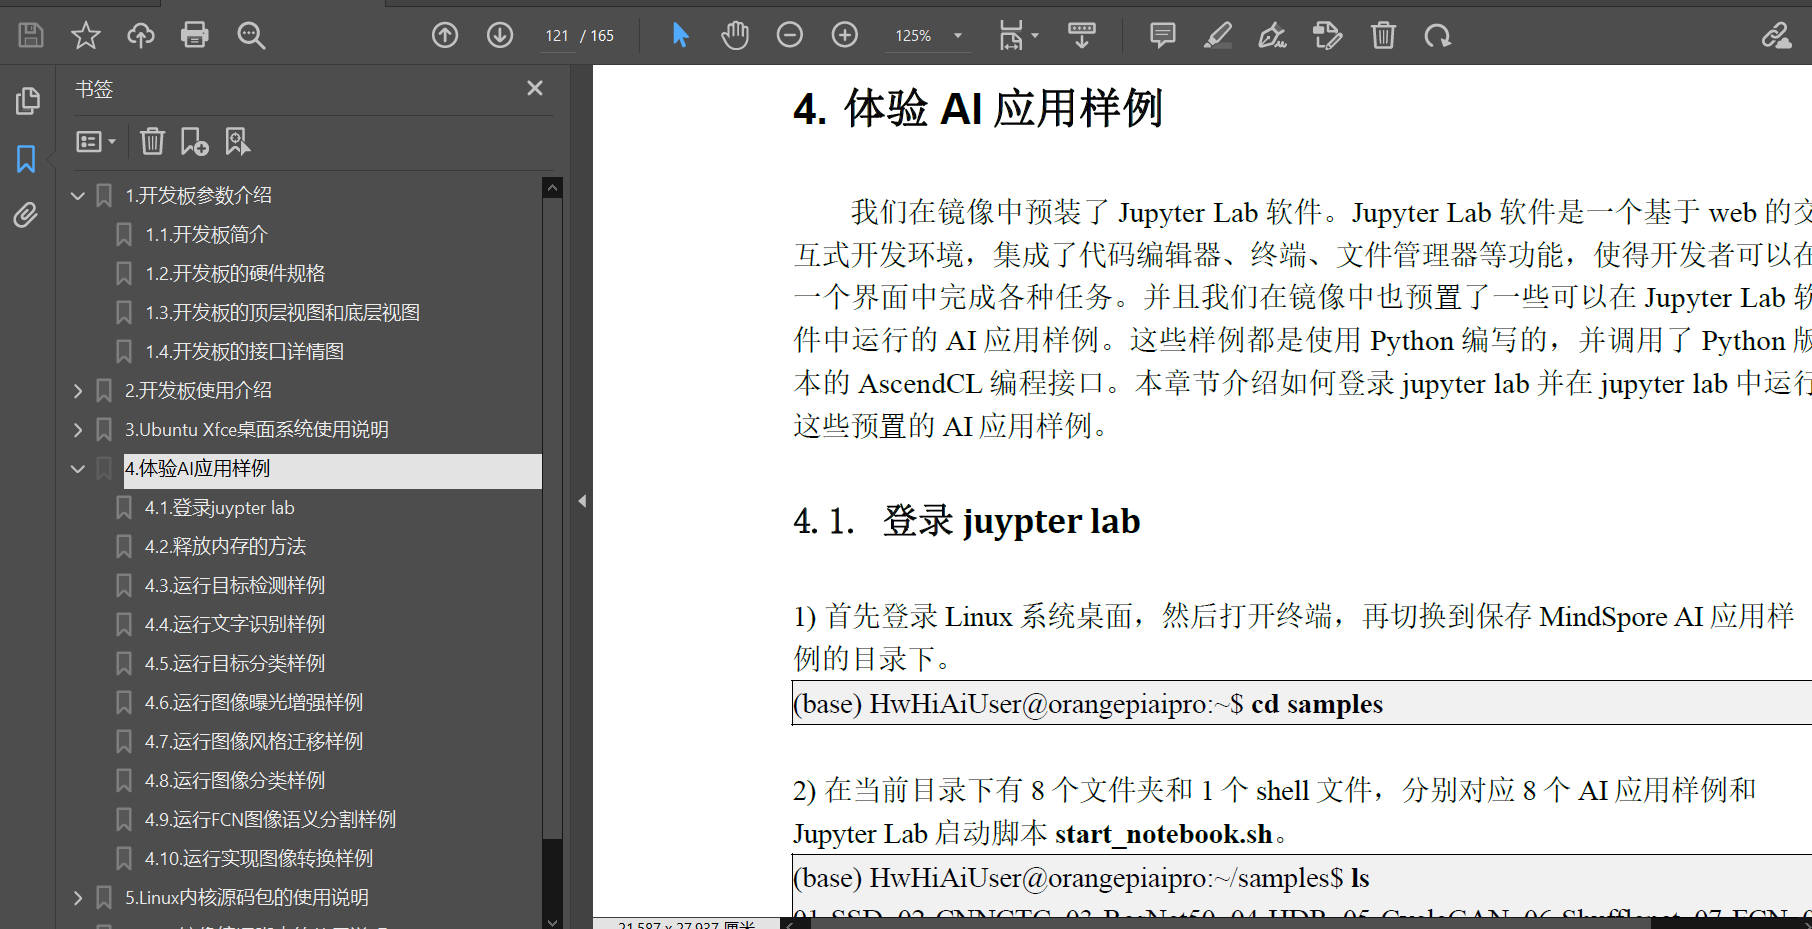Rotate the page view

click(x=1438, y=36)
